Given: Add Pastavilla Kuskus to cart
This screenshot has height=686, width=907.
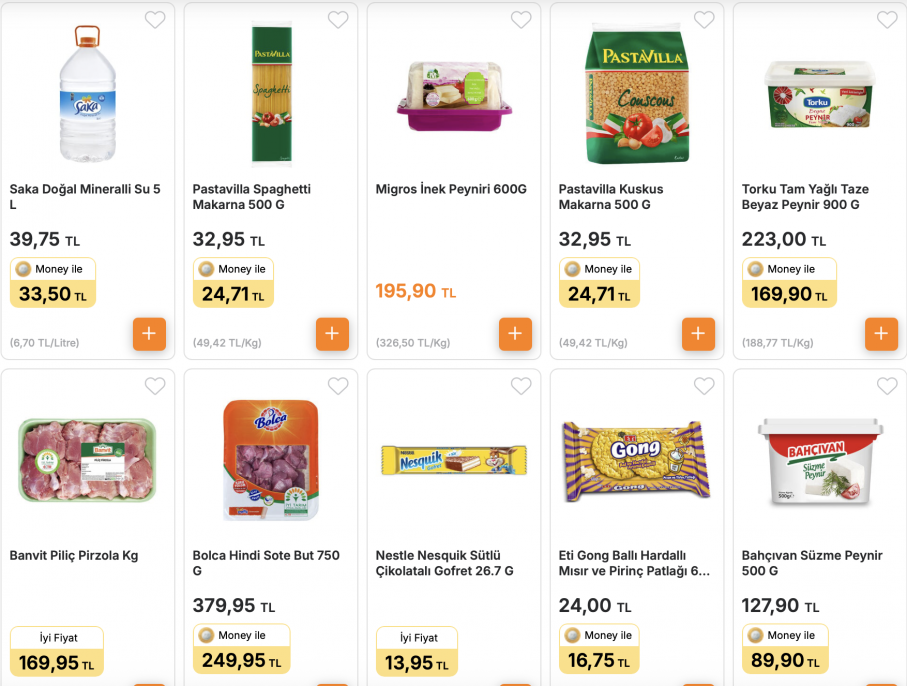Looking at the screenshot, I should point(698,334).
